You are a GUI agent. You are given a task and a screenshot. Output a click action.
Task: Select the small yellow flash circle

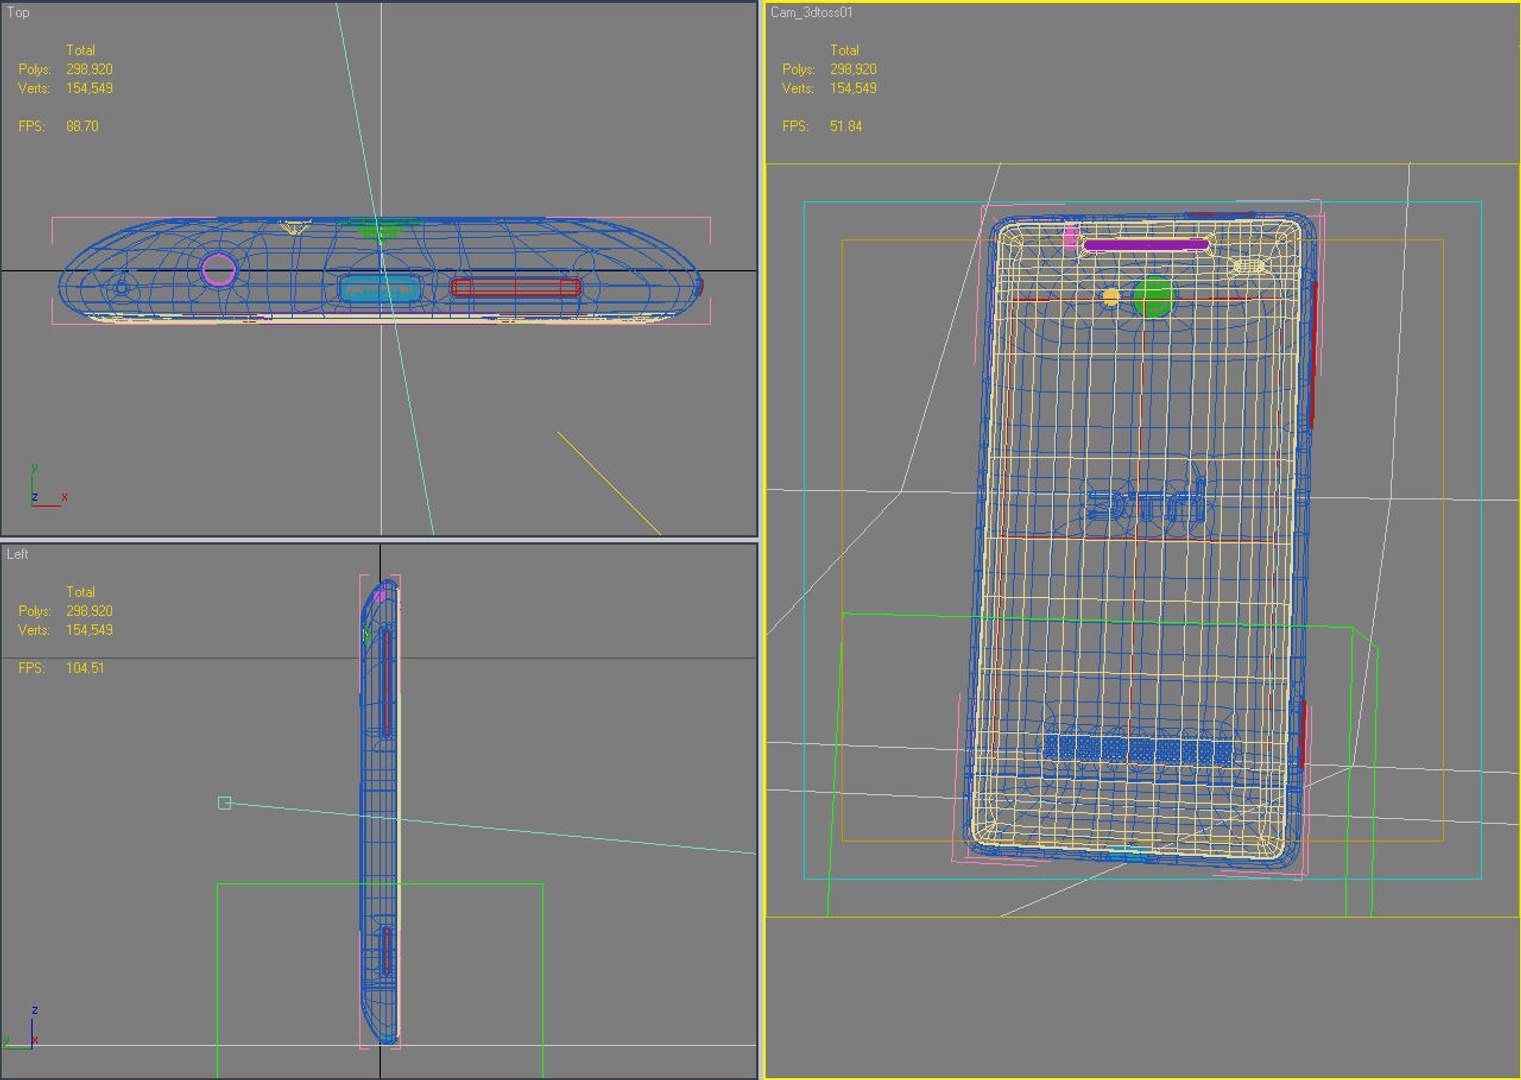pos(1110,297)
